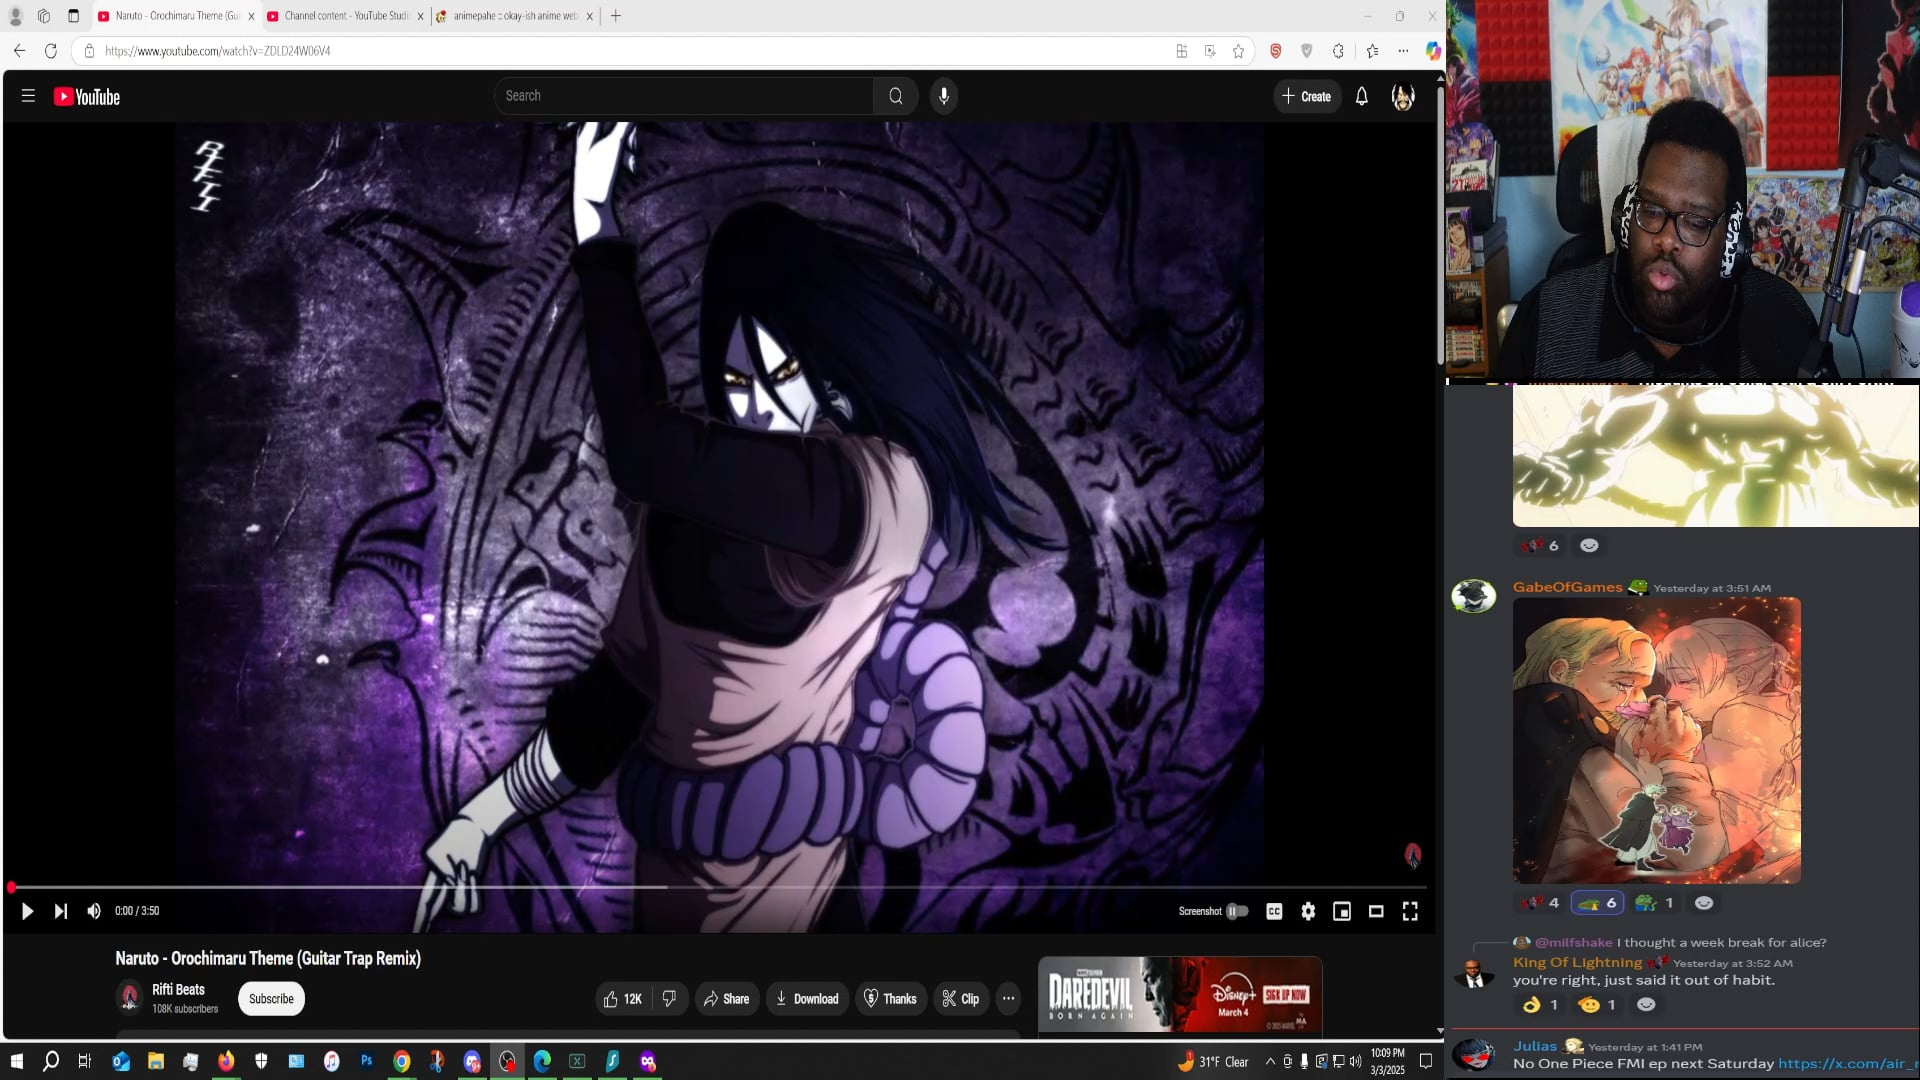
Task: Open the browser favorites list
Action: click(1372, 51)
